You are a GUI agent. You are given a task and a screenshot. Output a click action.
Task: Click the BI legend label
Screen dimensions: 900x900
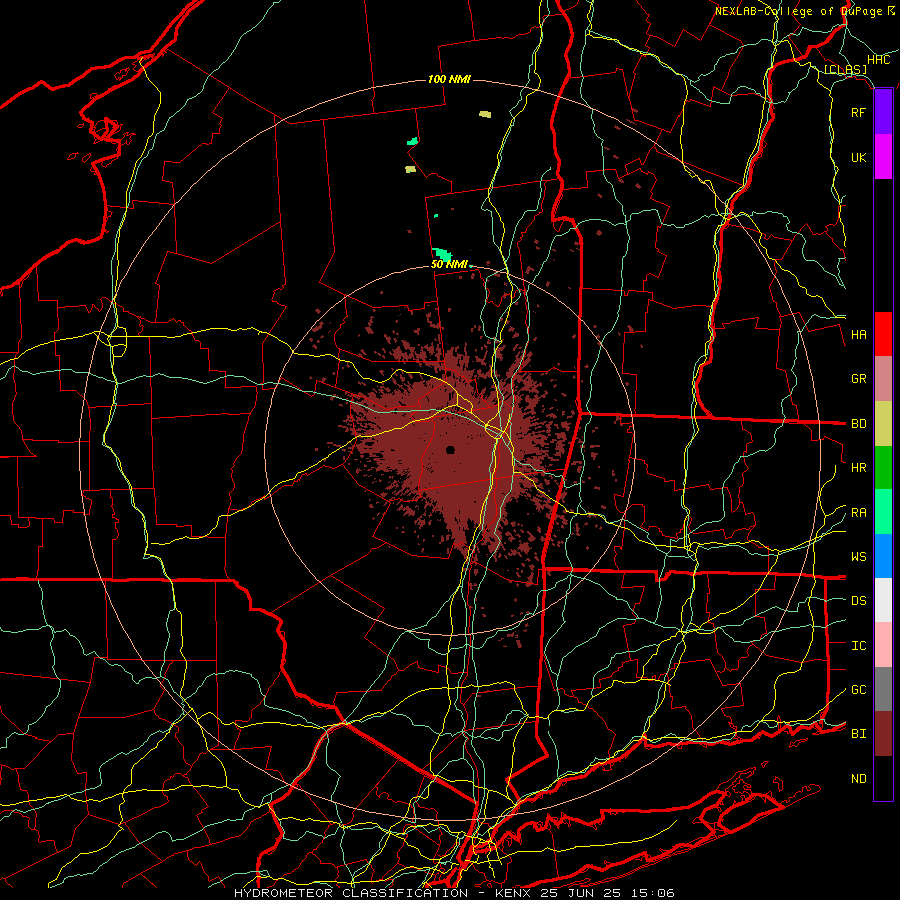coord(858,734)
